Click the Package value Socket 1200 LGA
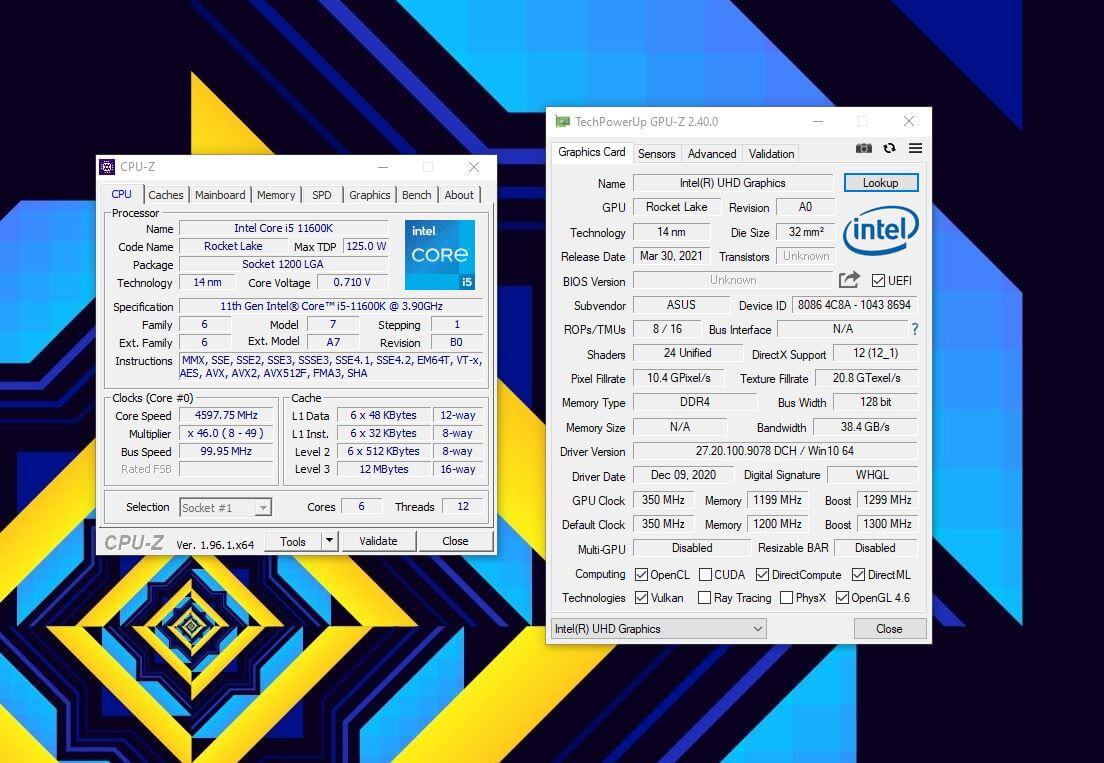This screenshot has width=1104, height=763. point(283,264)
